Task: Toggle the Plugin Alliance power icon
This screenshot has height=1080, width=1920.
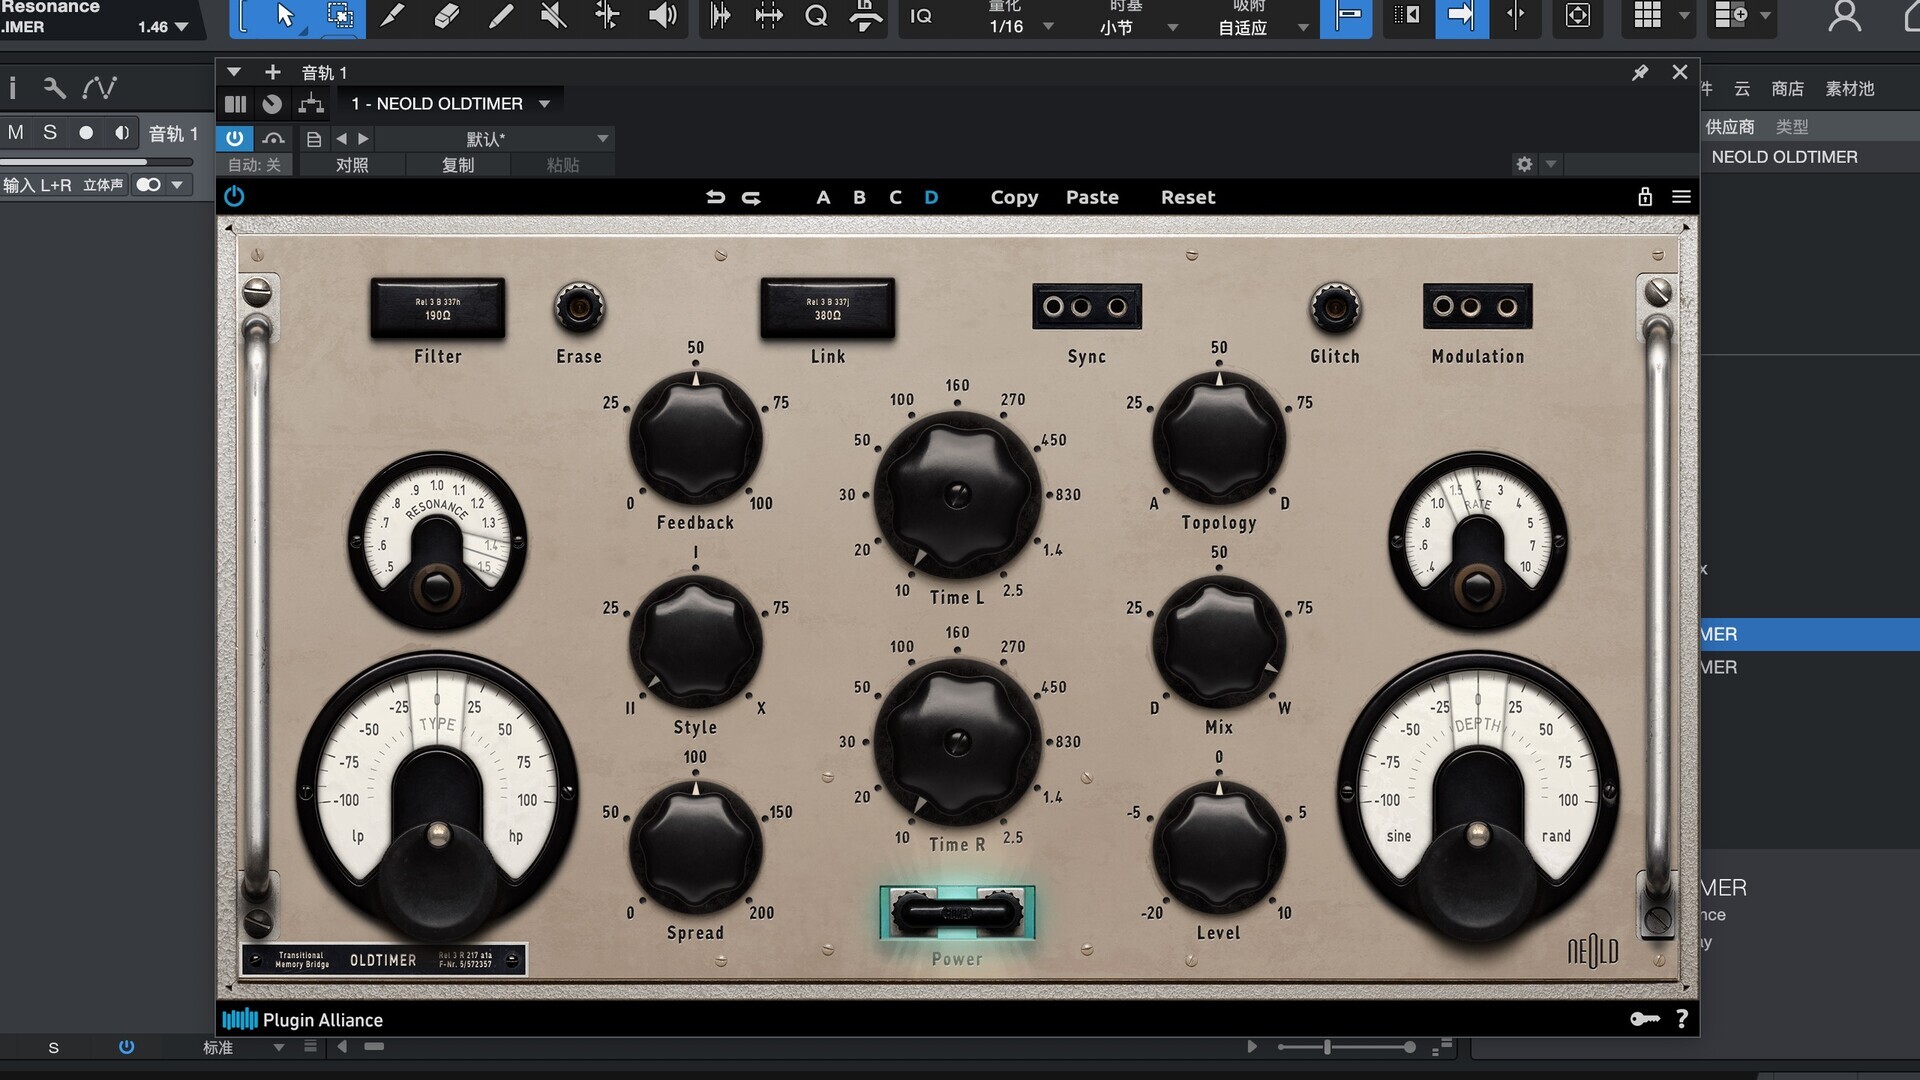Action: click(234, 196)
